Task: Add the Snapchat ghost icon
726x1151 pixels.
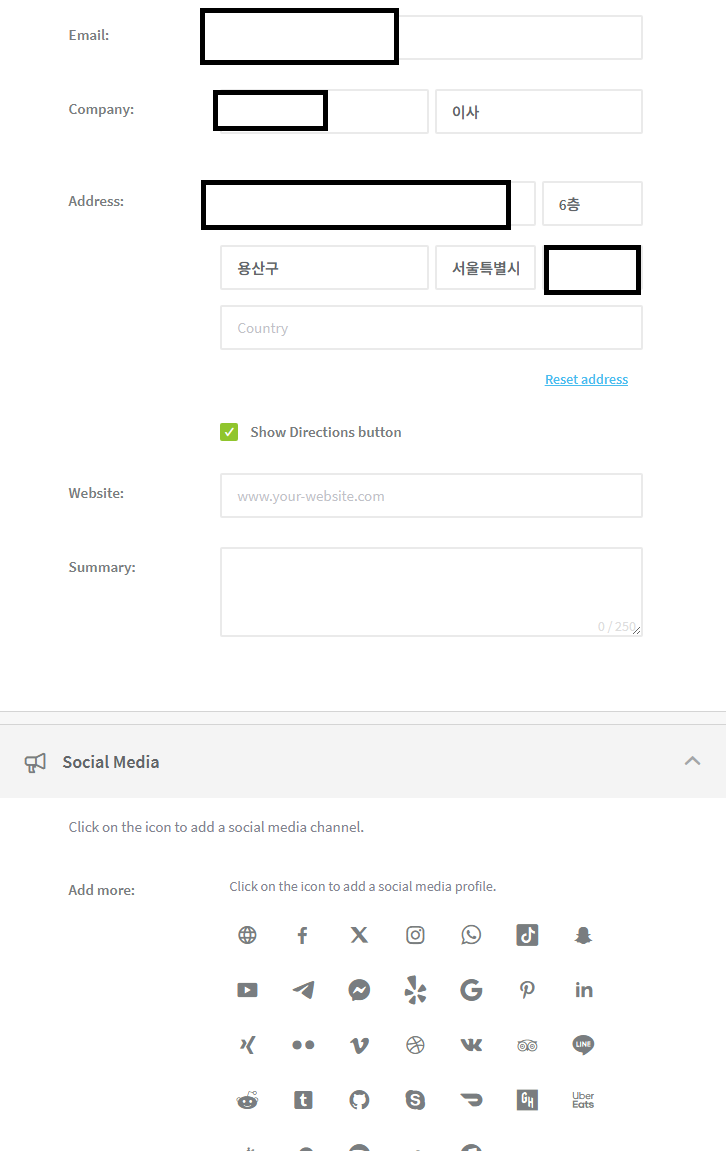Action: (584, 935)
